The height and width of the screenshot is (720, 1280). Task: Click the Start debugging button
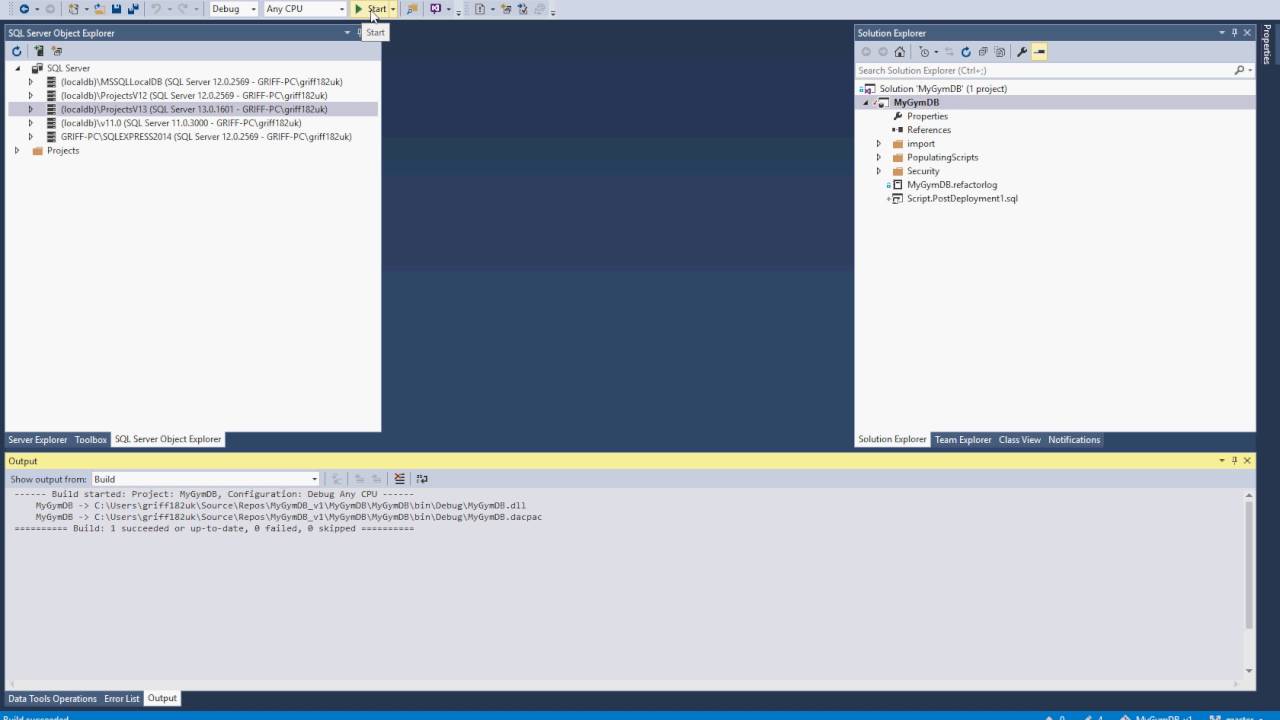click(x=370, y=9)
